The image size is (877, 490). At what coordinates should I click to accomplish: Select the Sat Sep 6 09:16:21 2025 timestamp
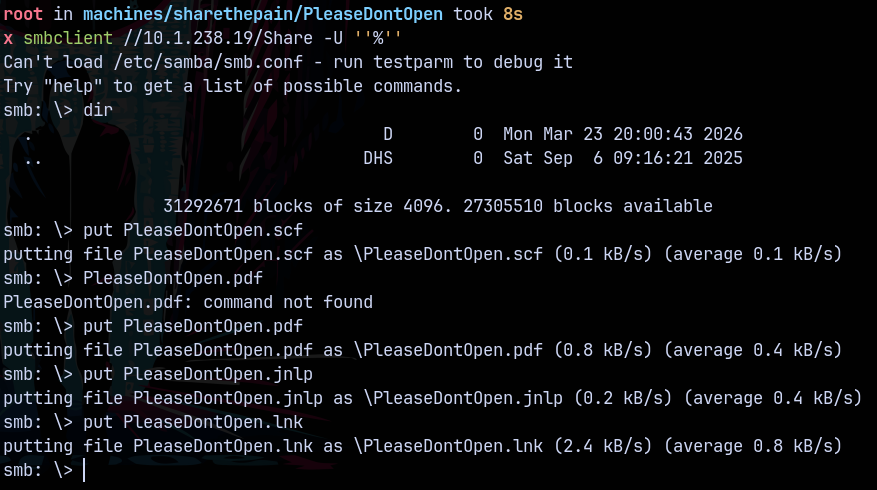(622, 158)
